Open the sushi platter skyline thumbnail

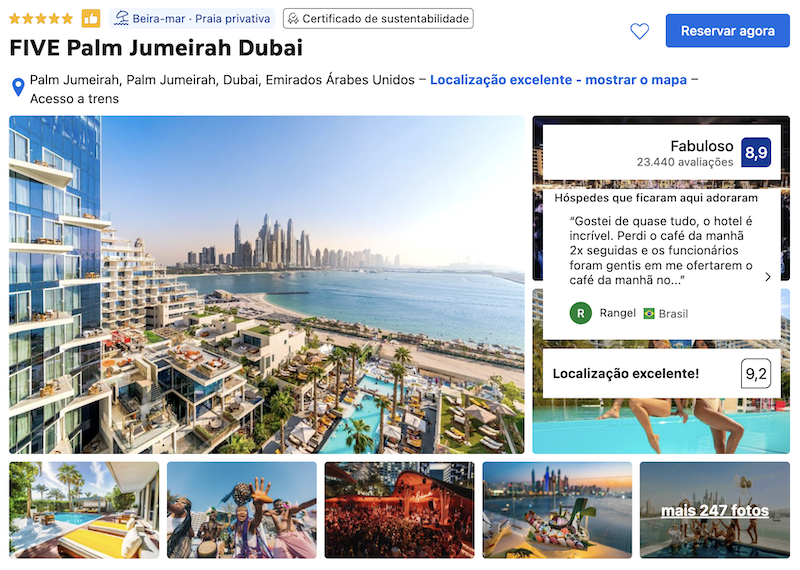[x=557, y=510]
